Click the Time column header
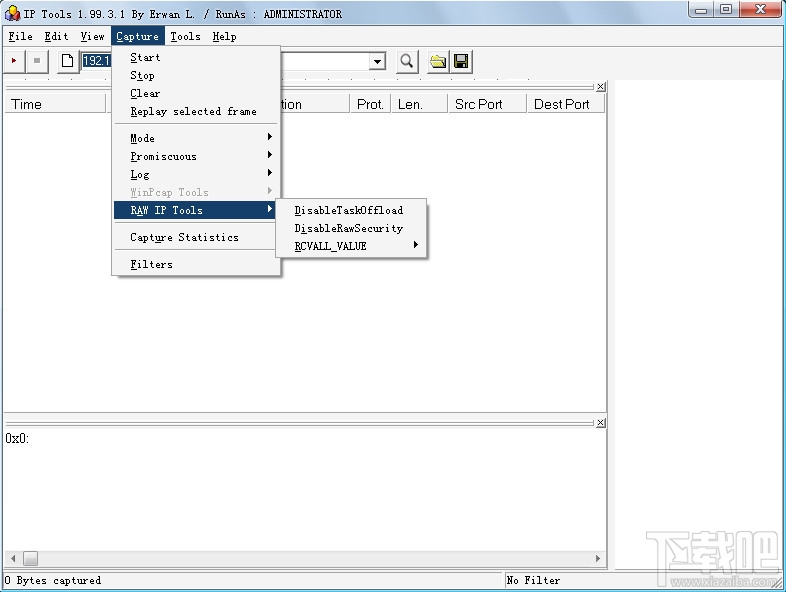The image size is (786, 592). point(55,104)
